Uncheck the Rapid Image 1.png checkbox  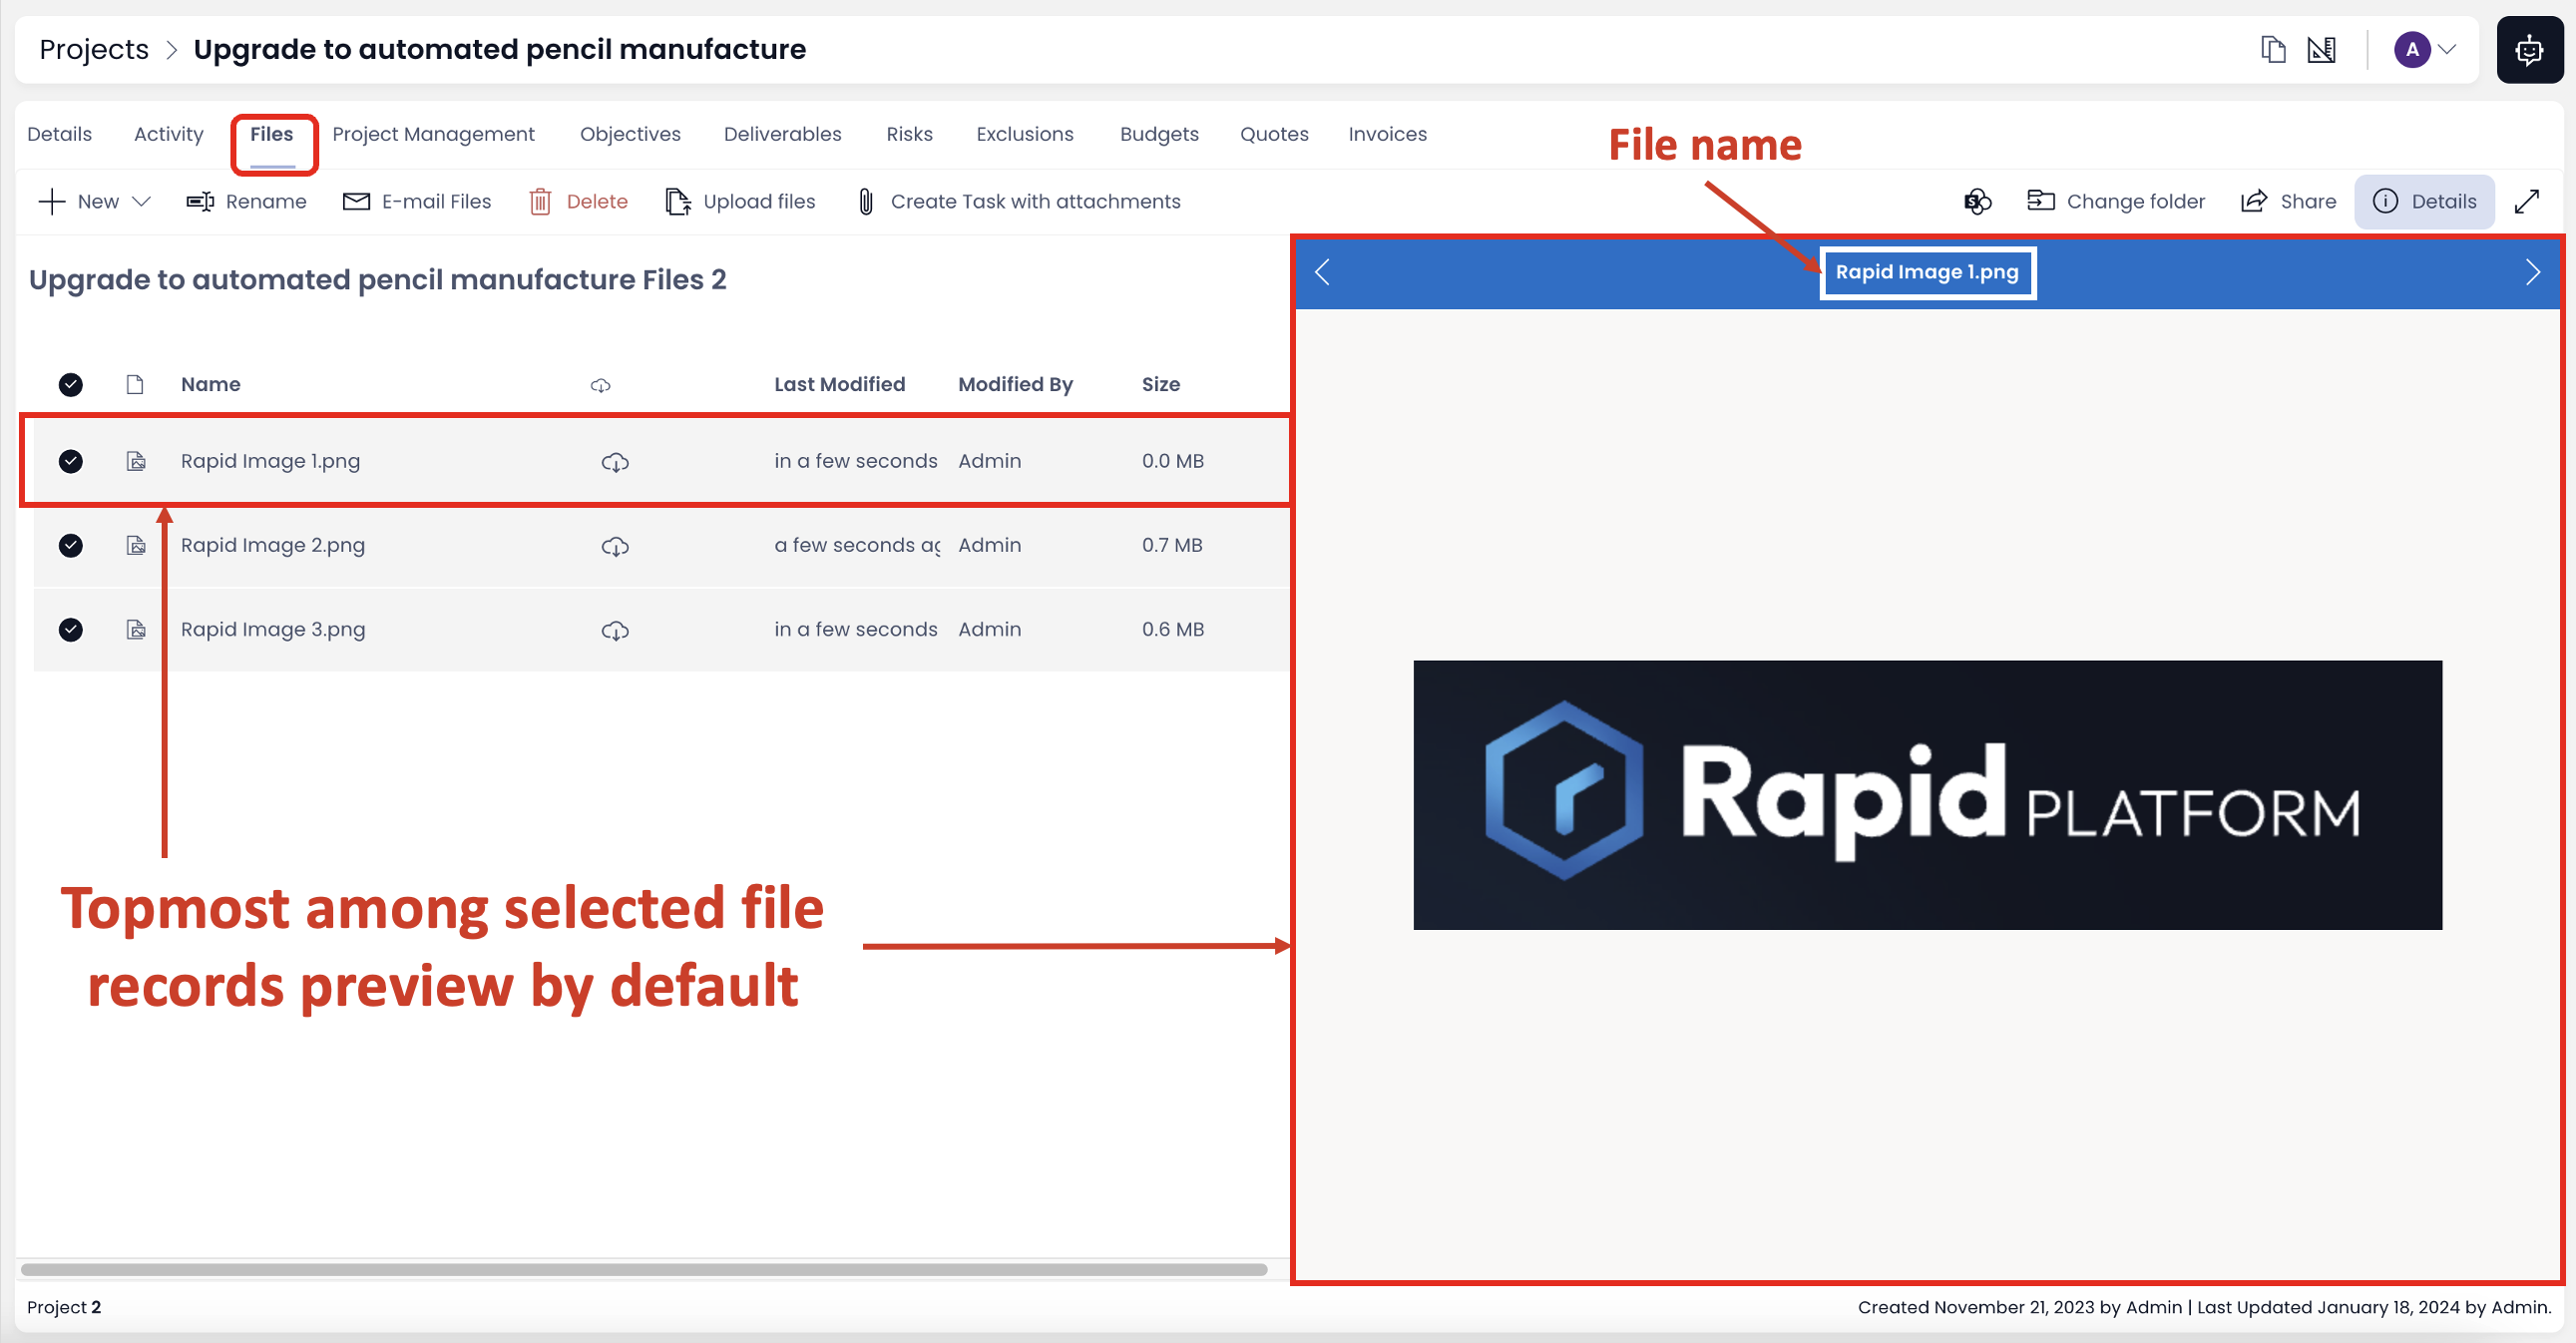pos(70,461)
